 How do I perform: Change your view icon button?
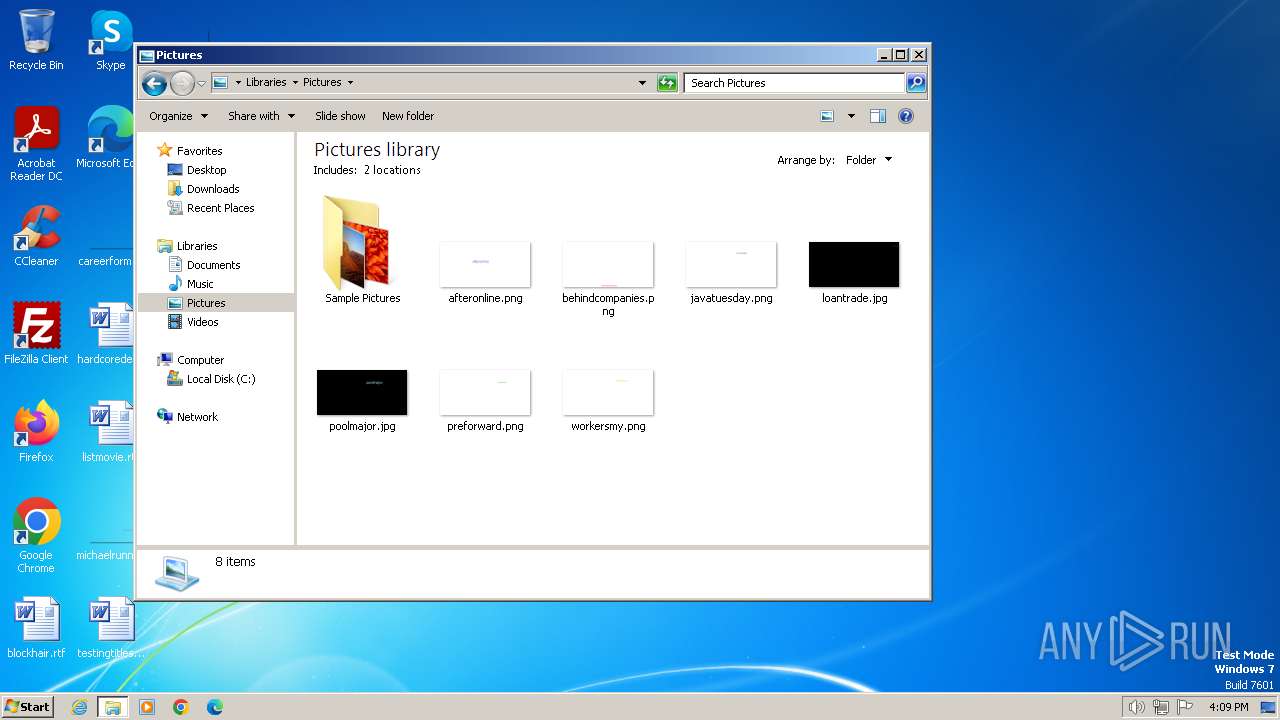click(827, 116)
